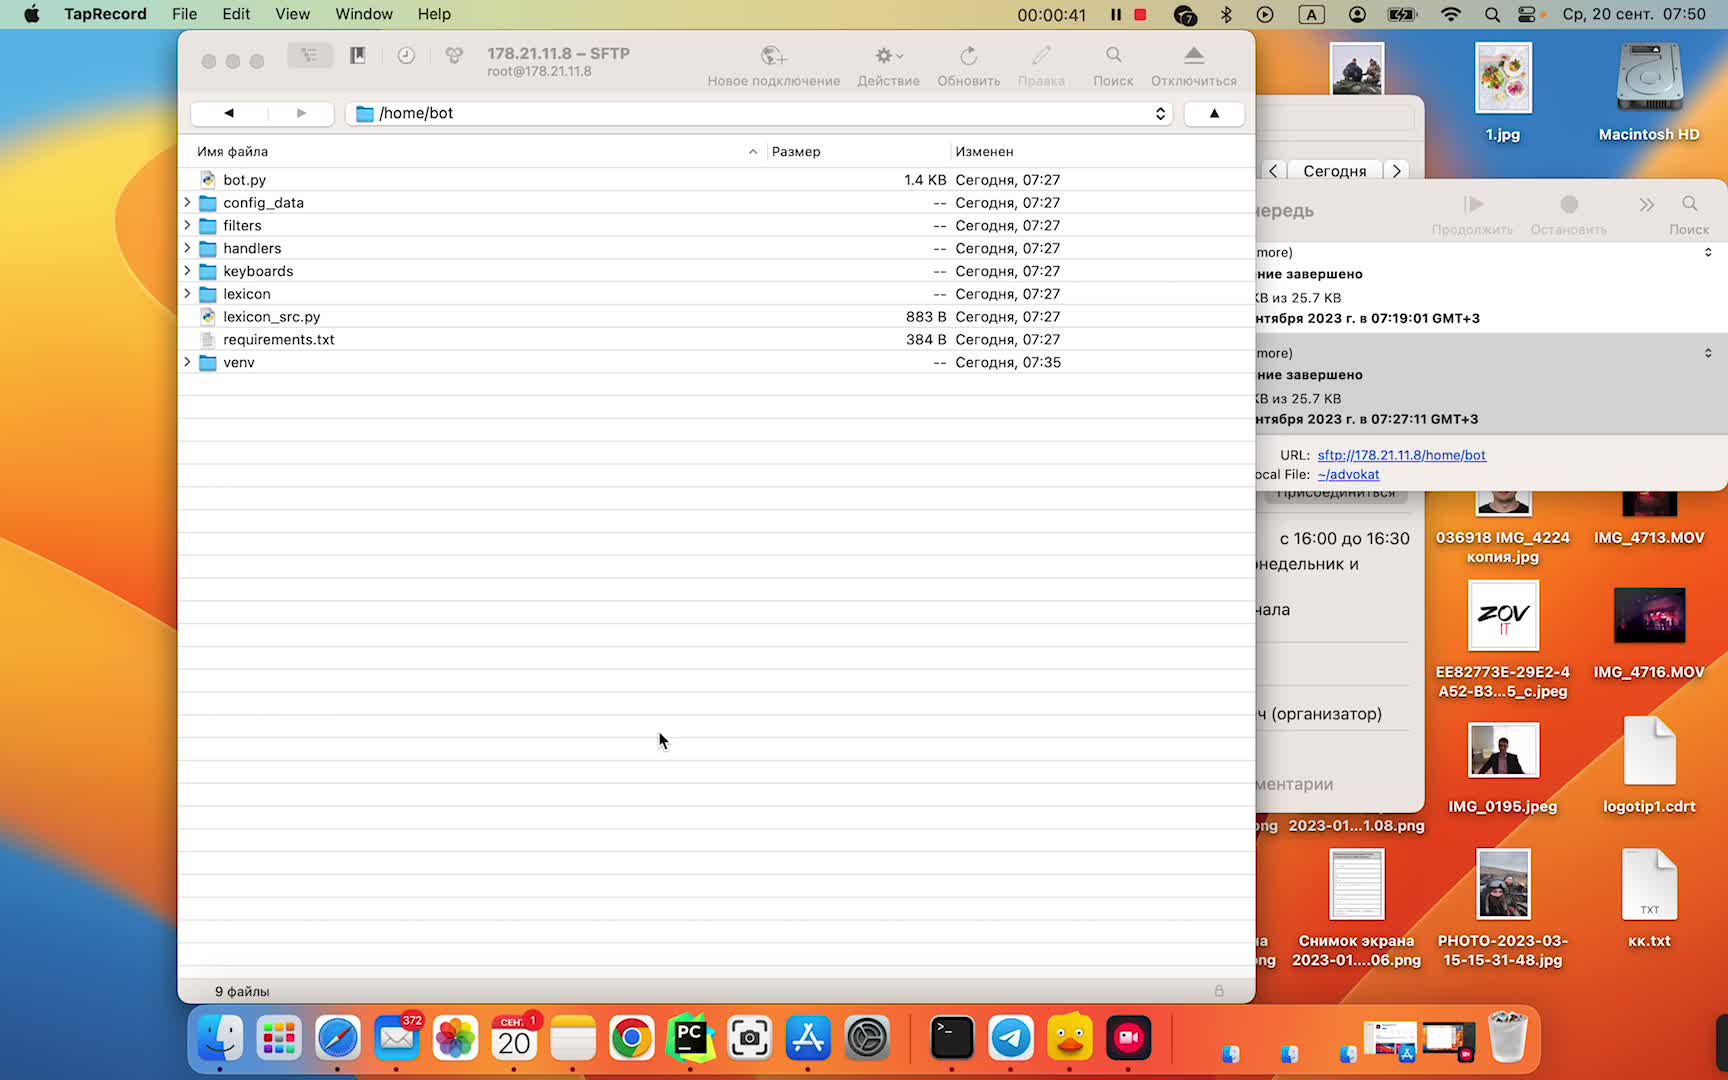The width and height of the screenshot is (1728, 1080).
Task: Go to previous day in calendar
Action: pos(1273,171)
